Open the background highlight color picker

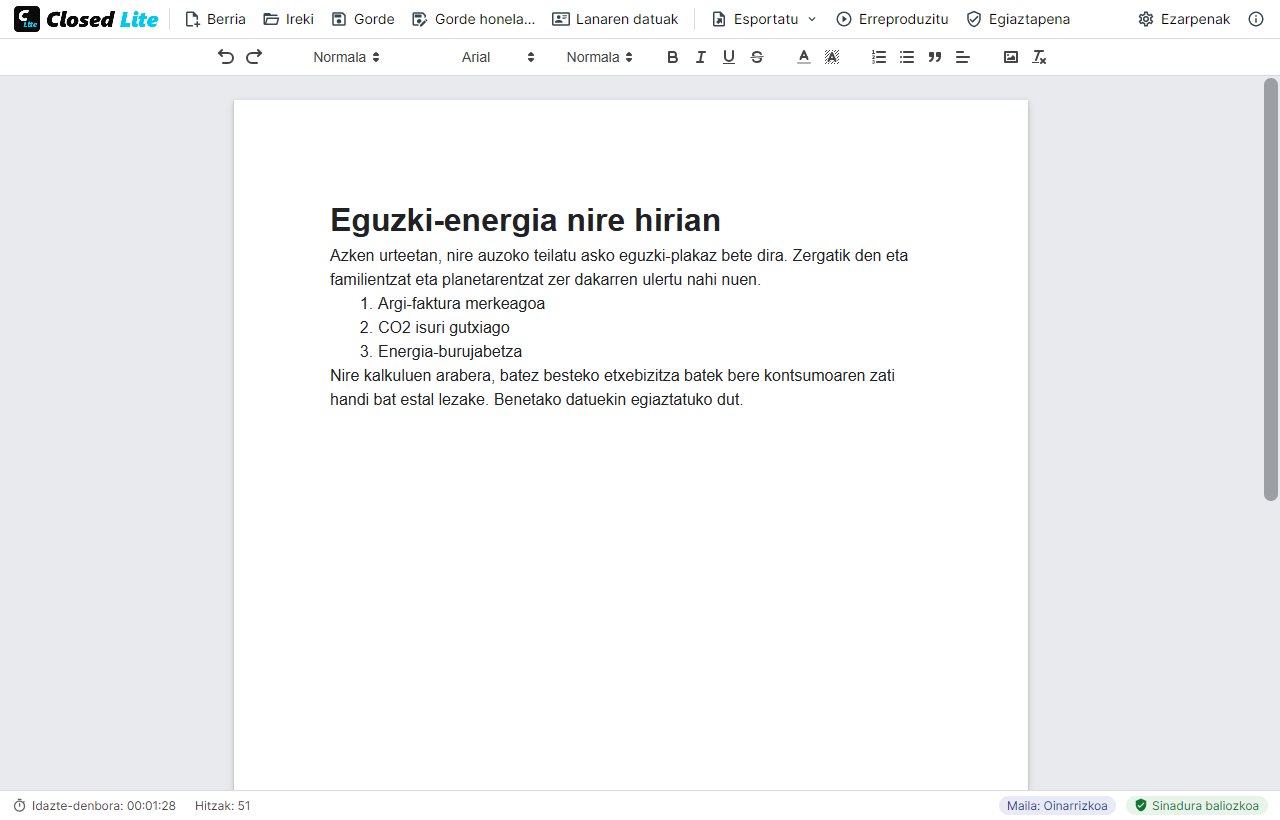tap(831, 57)
